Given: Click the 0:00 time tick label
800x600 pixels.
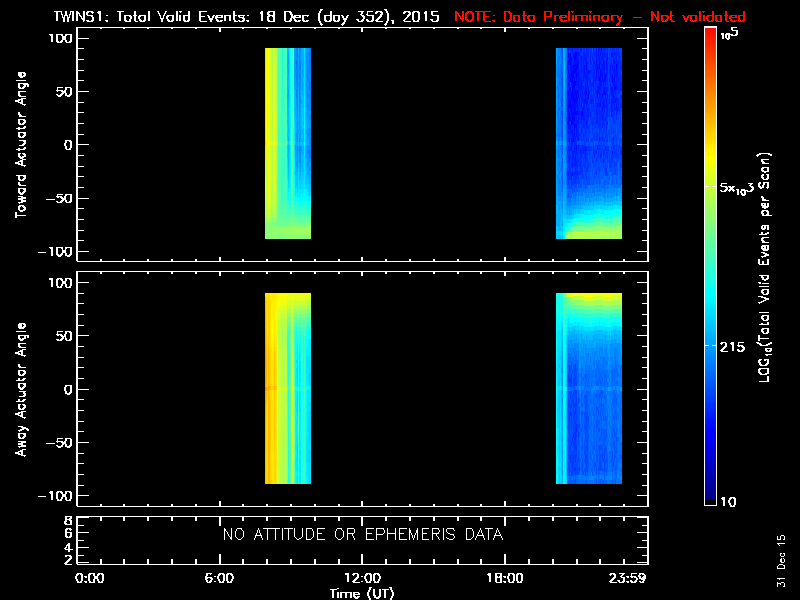Looking at the screenshot, I should point(90,579).
